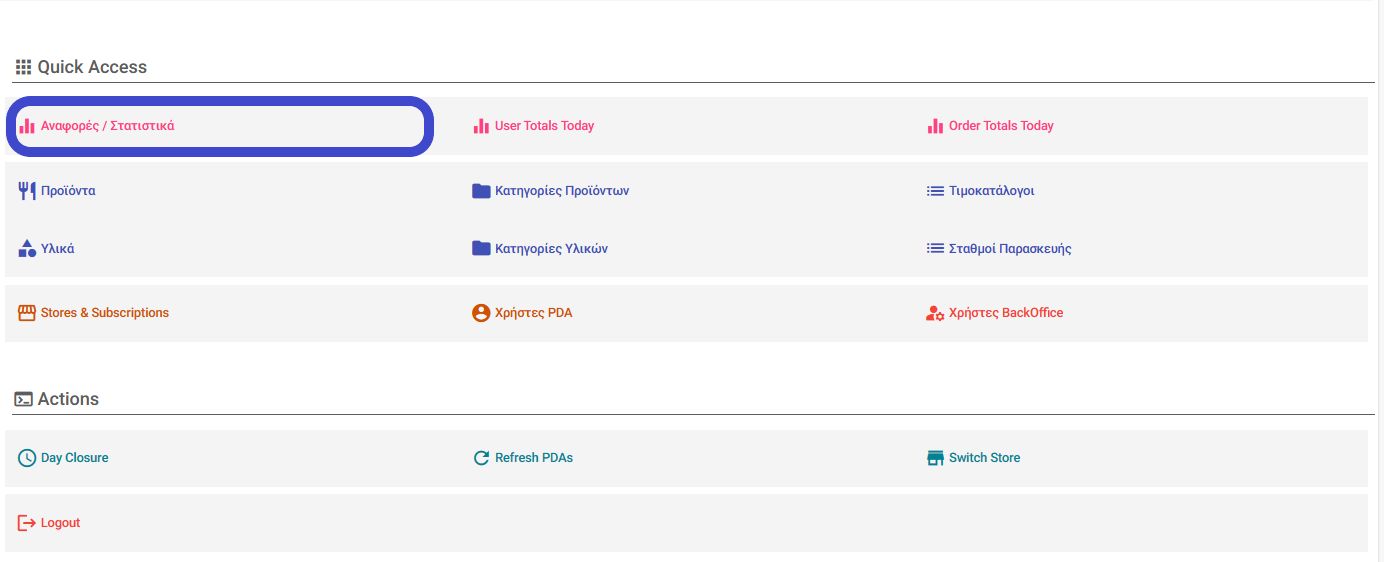Screen dimensions: 1384x562
Task: Open the Stores & Subscriptions link
Action: pyautogui.click(x=105, y=313)
